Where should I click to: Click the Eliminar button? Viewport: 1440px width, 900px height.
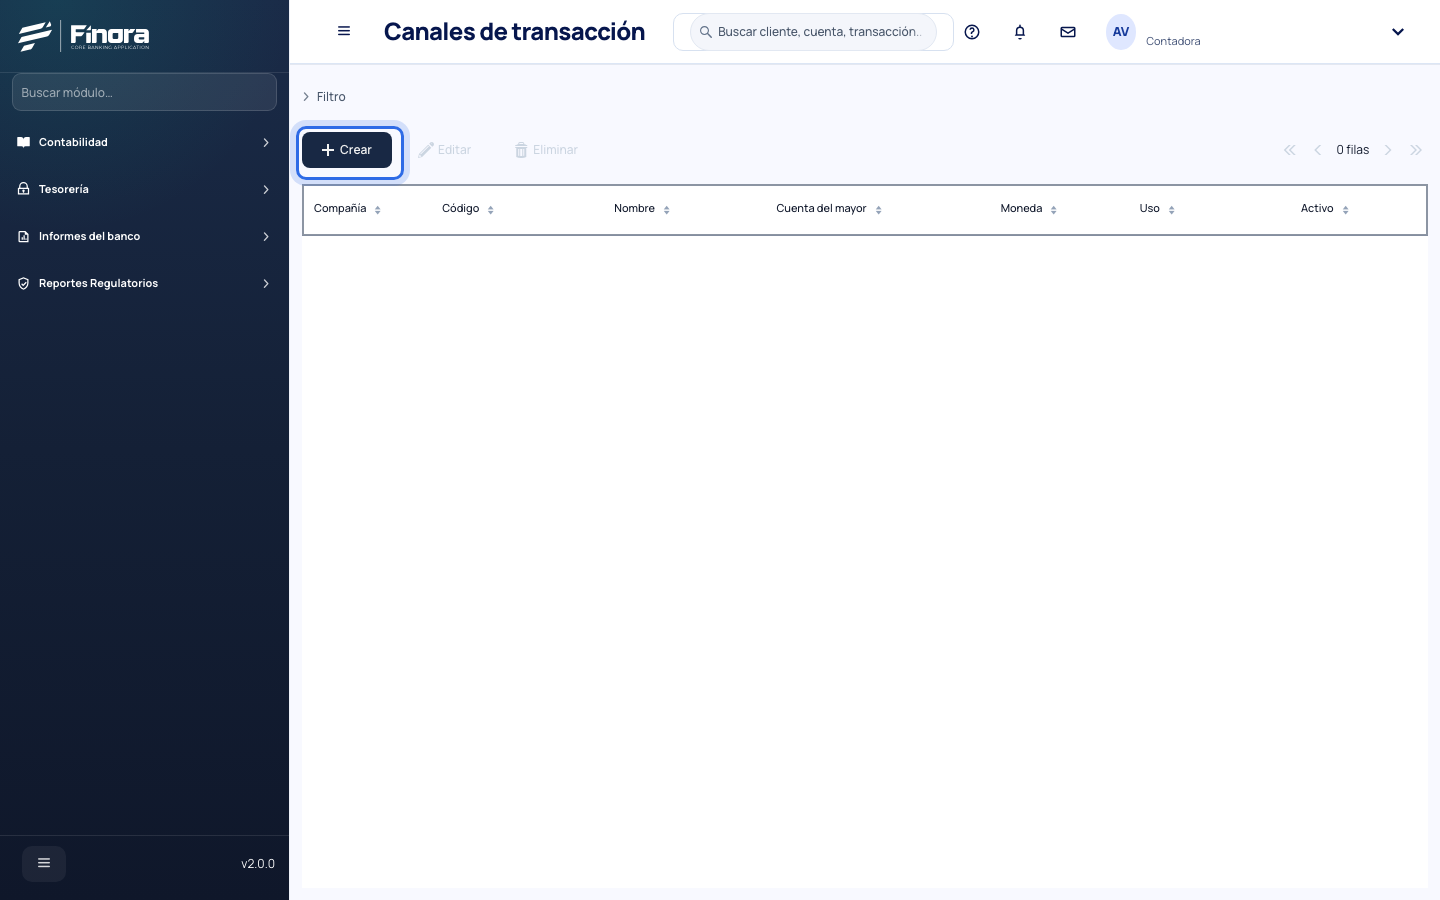click(546, 150)
